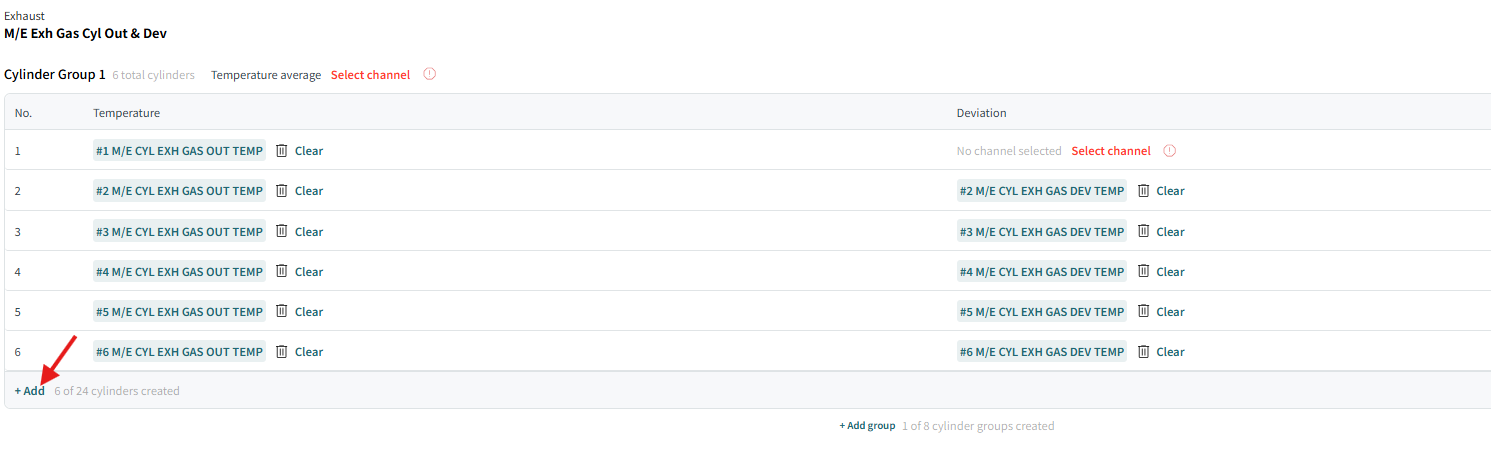
Task: Click trash icon for #4 deviation channel
Action: point(1143,271)
